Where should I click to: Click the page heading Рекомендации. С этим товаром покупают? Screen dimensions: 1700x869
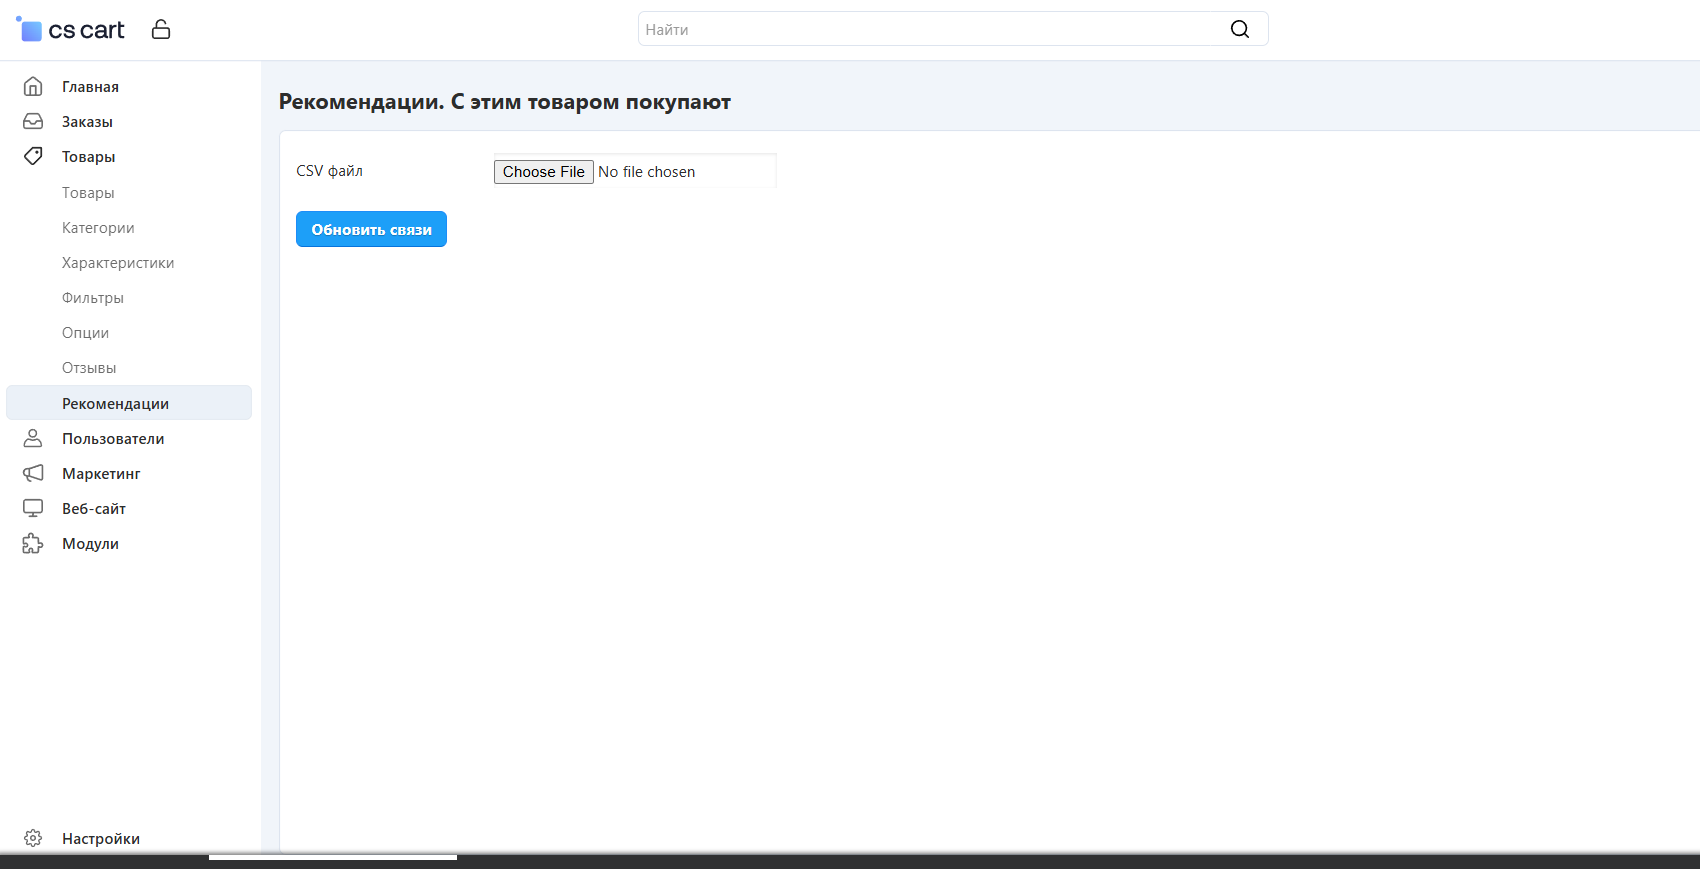coord(505,102)
